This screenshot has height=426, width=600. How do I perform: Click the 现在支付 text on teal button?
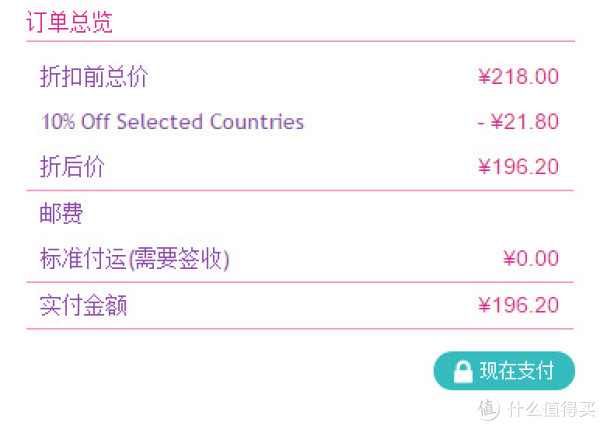[x=517, y=371]
